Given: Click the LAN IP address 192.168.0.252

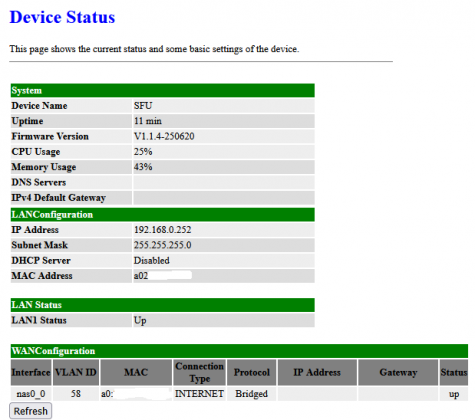Looking at the screenshot, I should (x=163, y=230).
